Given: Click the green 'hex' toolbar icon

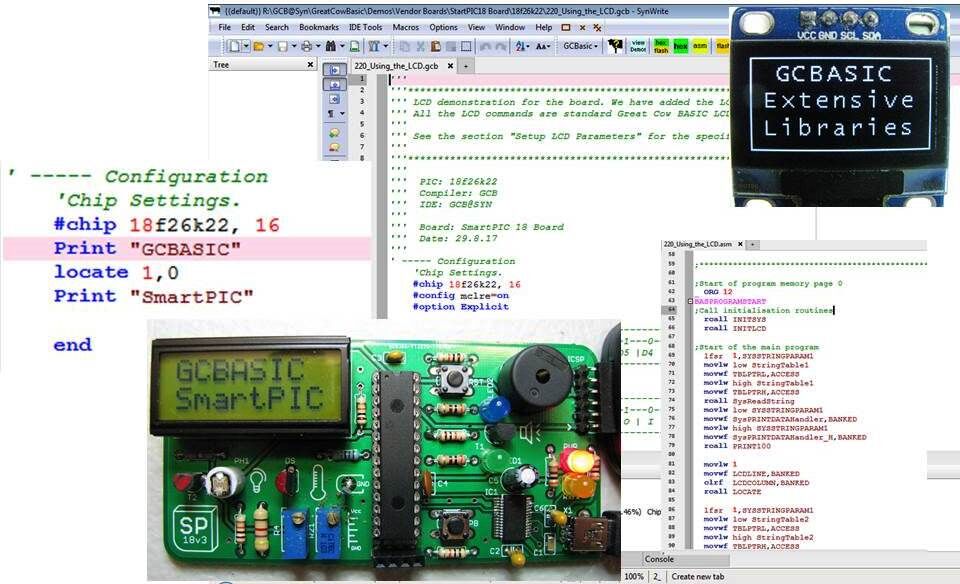Looking at the screenshot, I should tap(681, 45).
